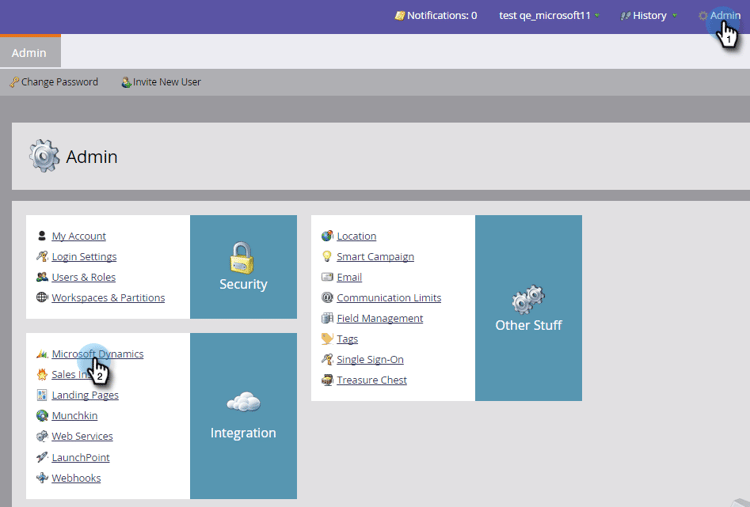750x507 pixels.
Task: Open the Single Sign-On link
Action: pos(370,359)
